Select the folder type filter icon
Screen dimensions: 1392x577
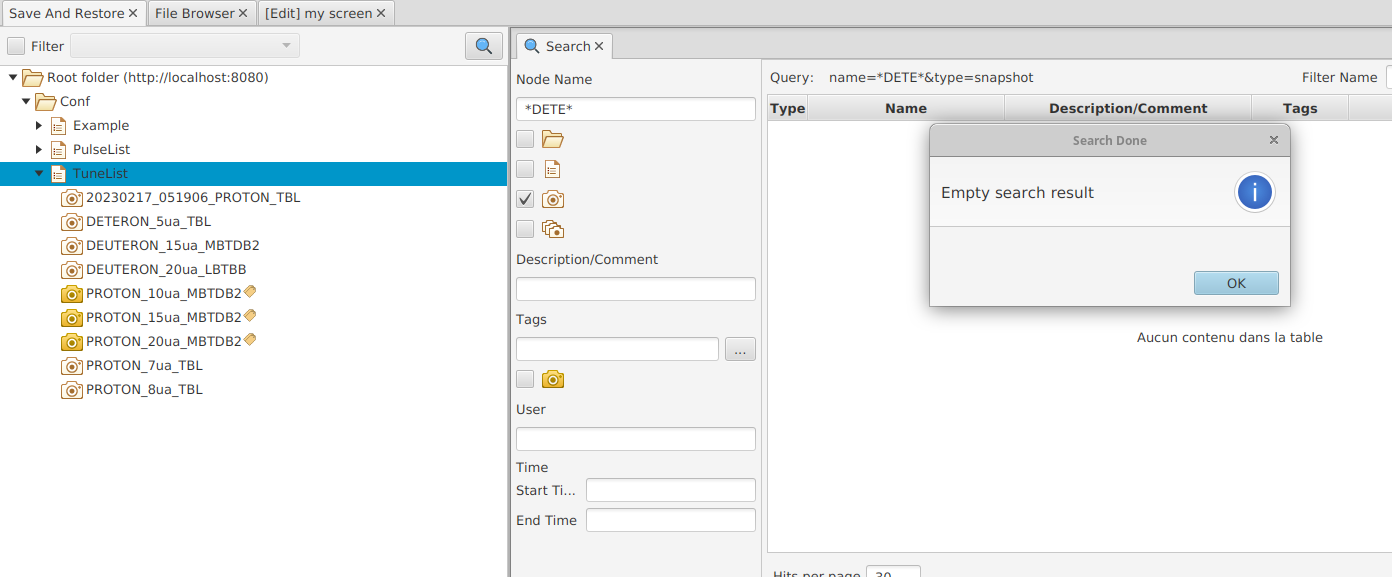(x=552, y=139)
